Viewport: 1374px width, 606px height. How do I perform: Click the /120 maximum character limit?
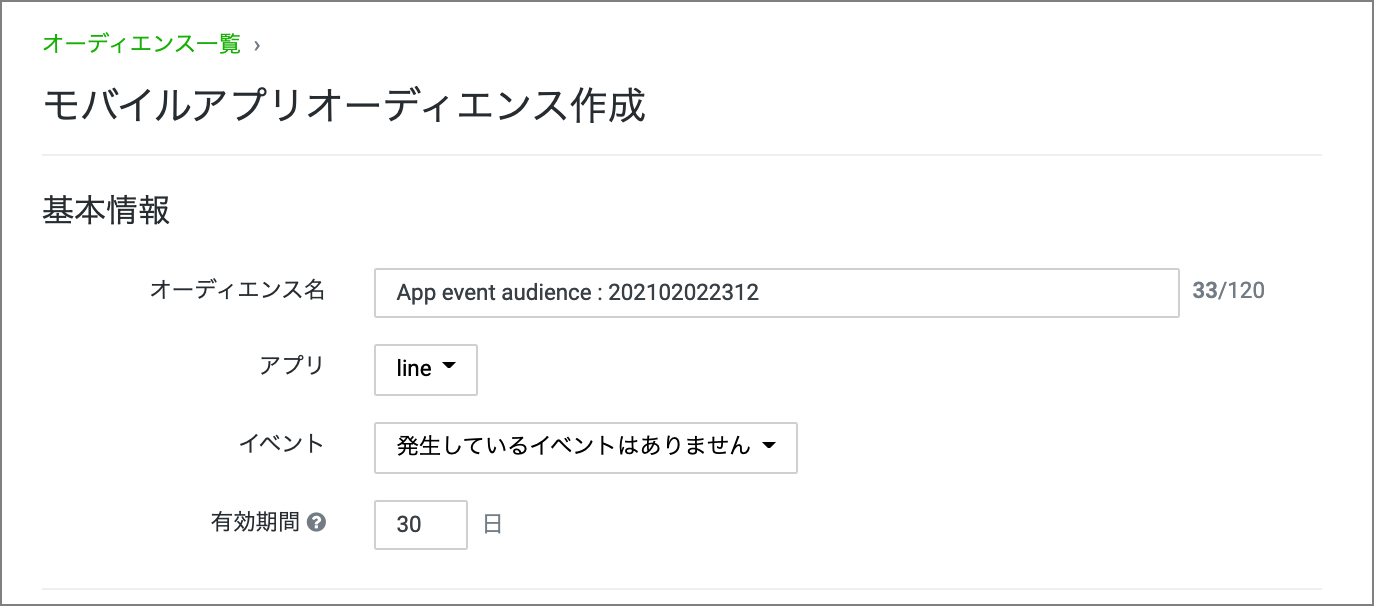pyautogui.click(x=1242, y=291)
